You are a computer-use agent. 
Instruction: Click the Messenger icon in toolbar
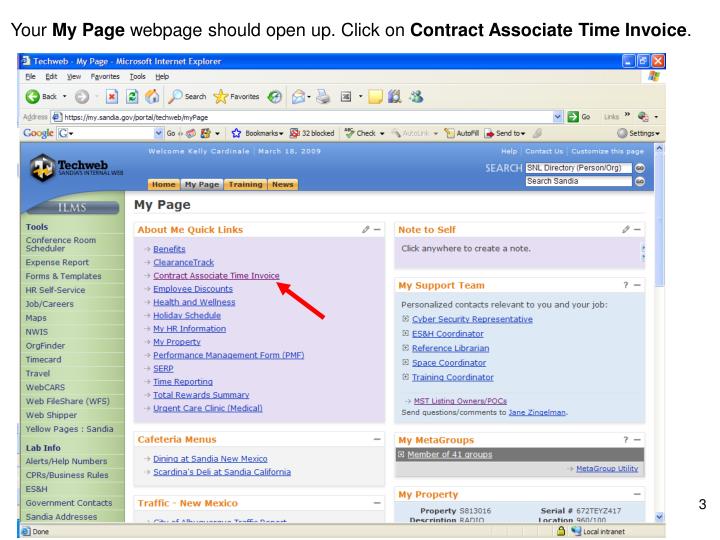(416, 96)
